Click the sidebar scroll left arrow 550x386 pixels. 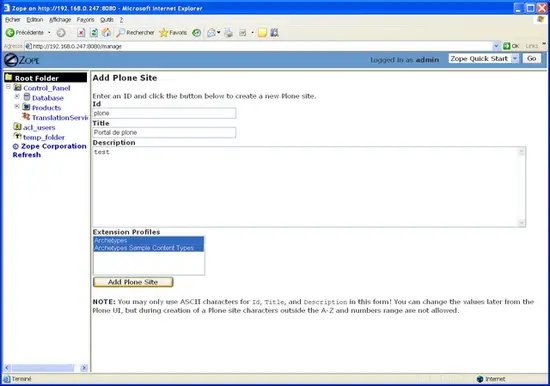point(7,368)
